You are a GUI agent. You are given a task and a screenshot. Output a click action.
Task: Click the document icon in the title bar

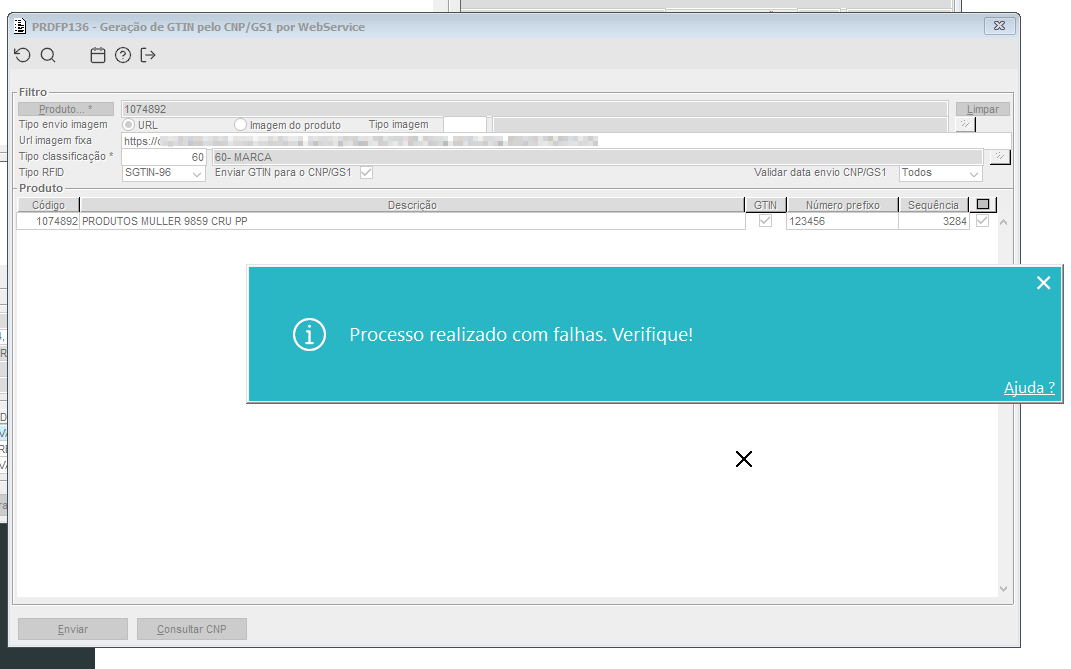pos(20,27)
